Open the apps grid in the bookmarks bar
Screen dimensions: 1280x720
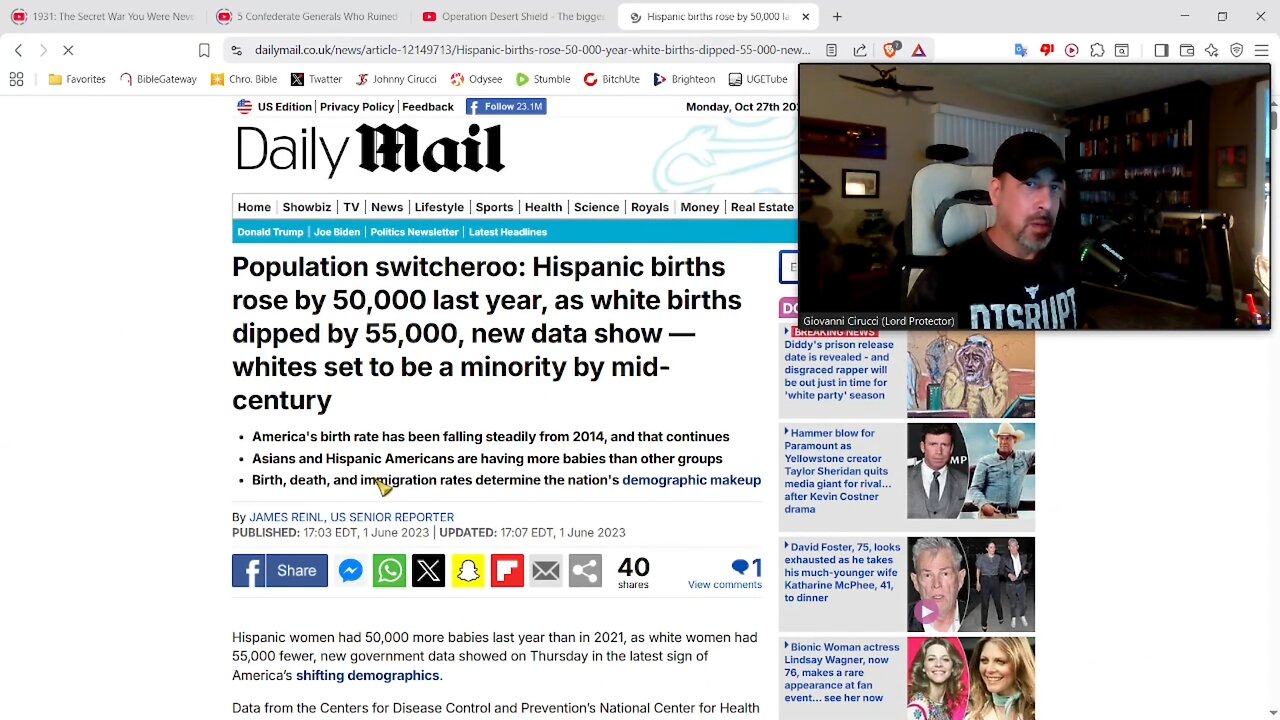click(x=16, y=79)
